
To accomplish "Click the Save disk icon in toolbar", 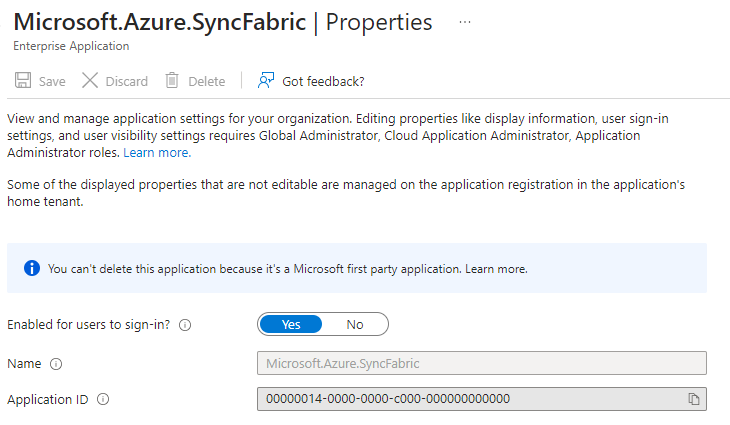I will click(23, 81).
